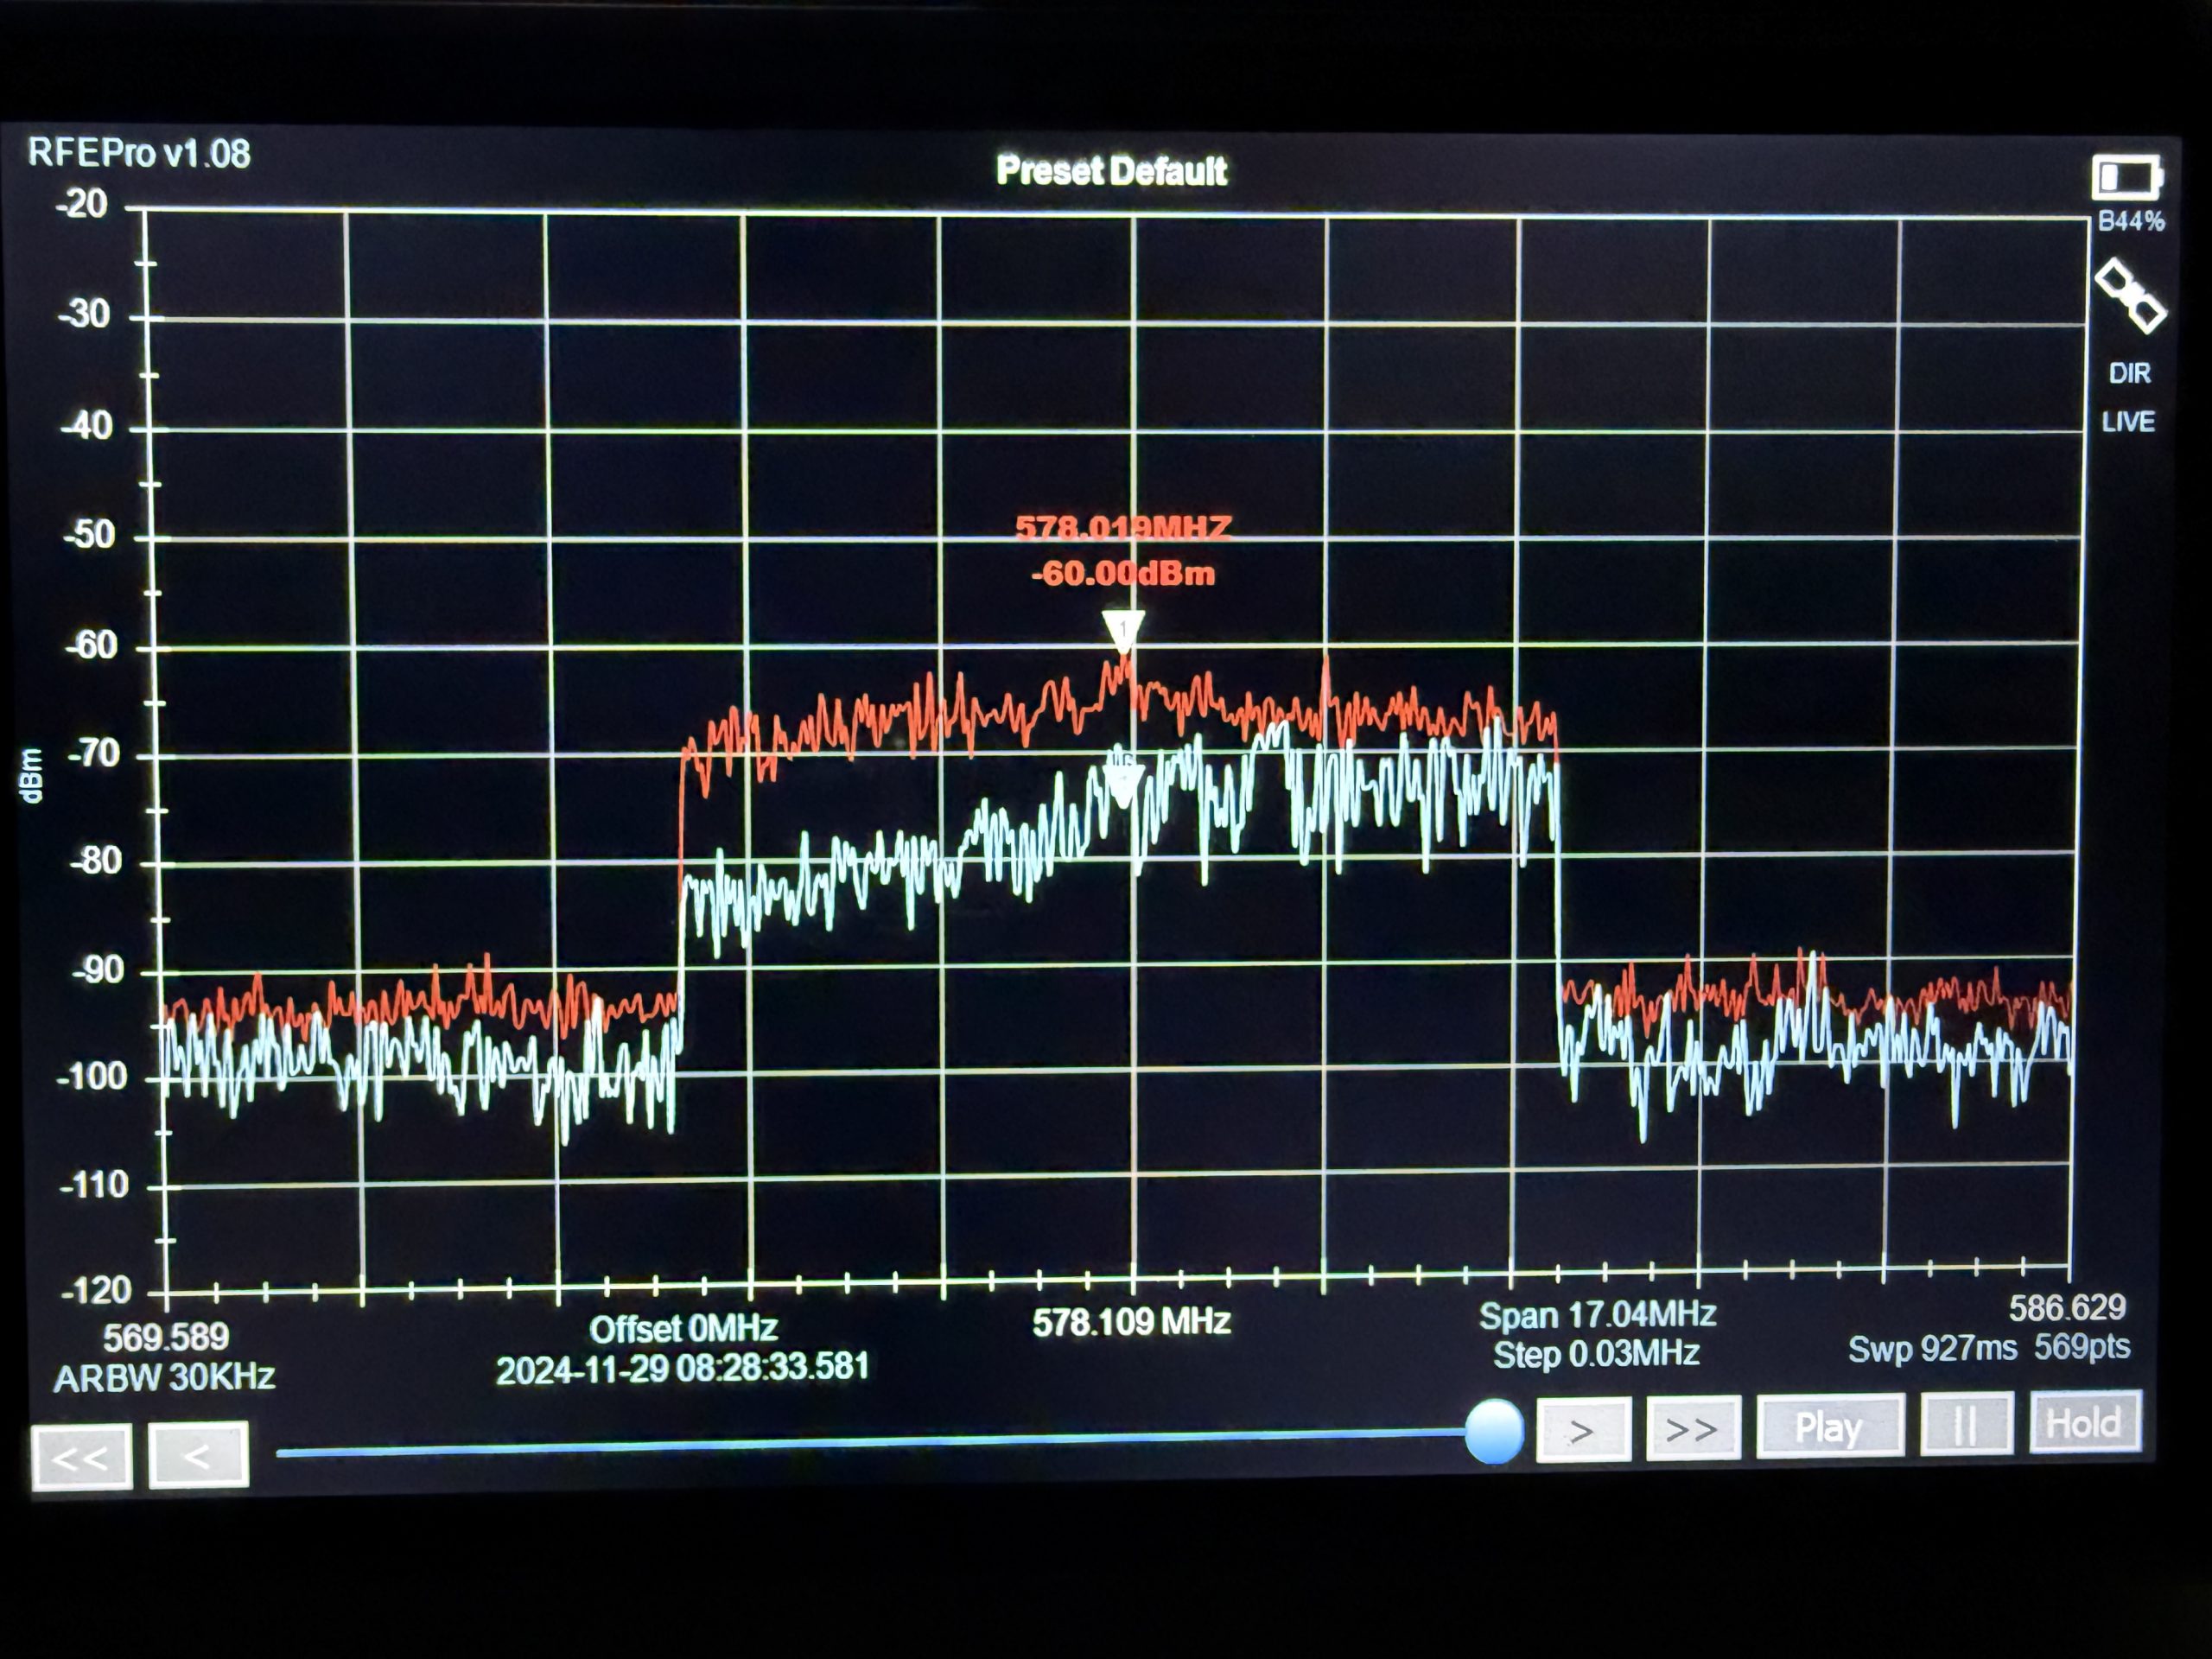Toggle the LIVE mode indicator
2212x1659 pixels.
click(2128, 422)
